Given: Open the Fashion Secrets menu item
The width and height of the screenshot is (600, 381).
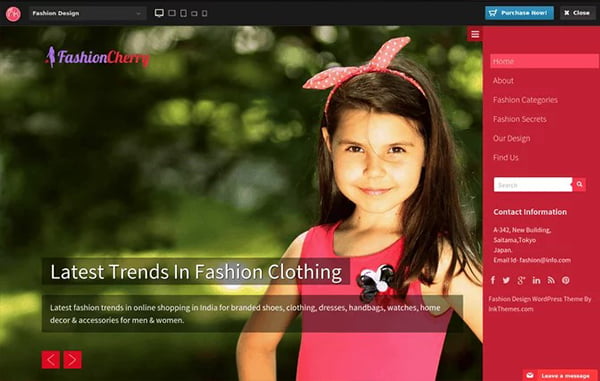Looking at the screenshot, I should tap(520, 119).
